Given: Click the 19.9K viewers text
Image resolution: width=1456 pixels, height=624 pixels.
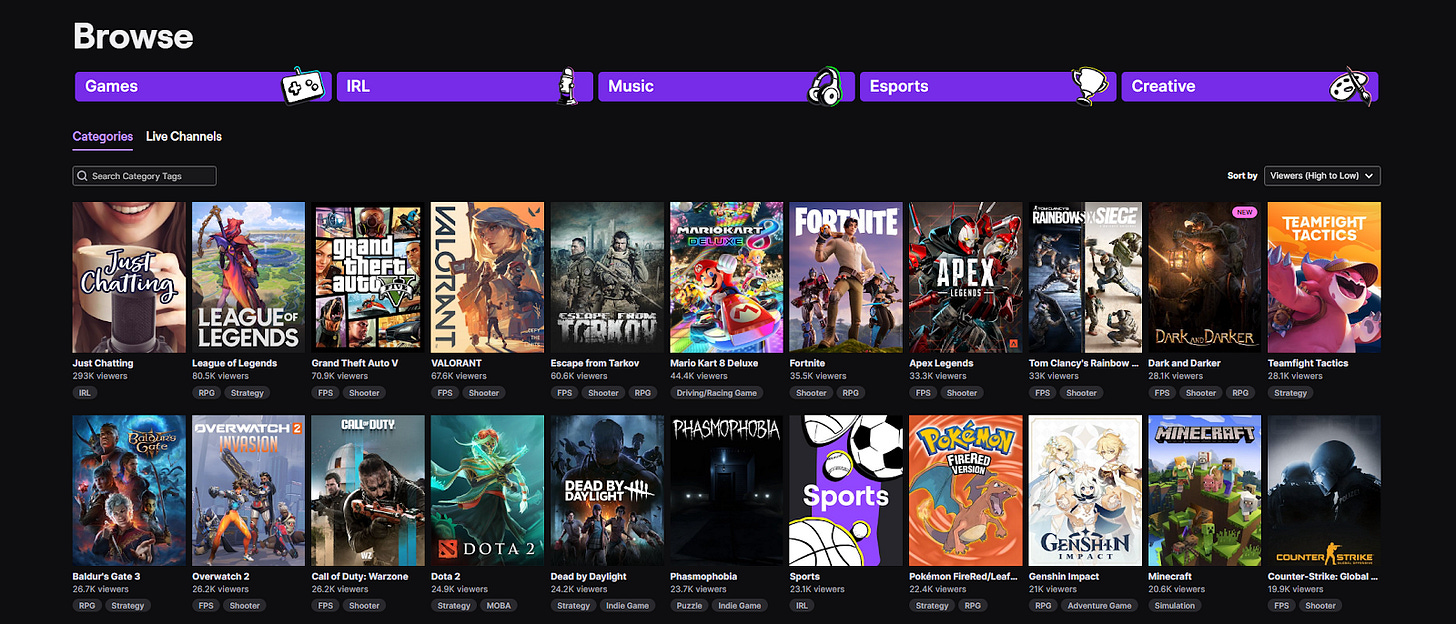Looking at the screenshot, I should click(1296, 589).
